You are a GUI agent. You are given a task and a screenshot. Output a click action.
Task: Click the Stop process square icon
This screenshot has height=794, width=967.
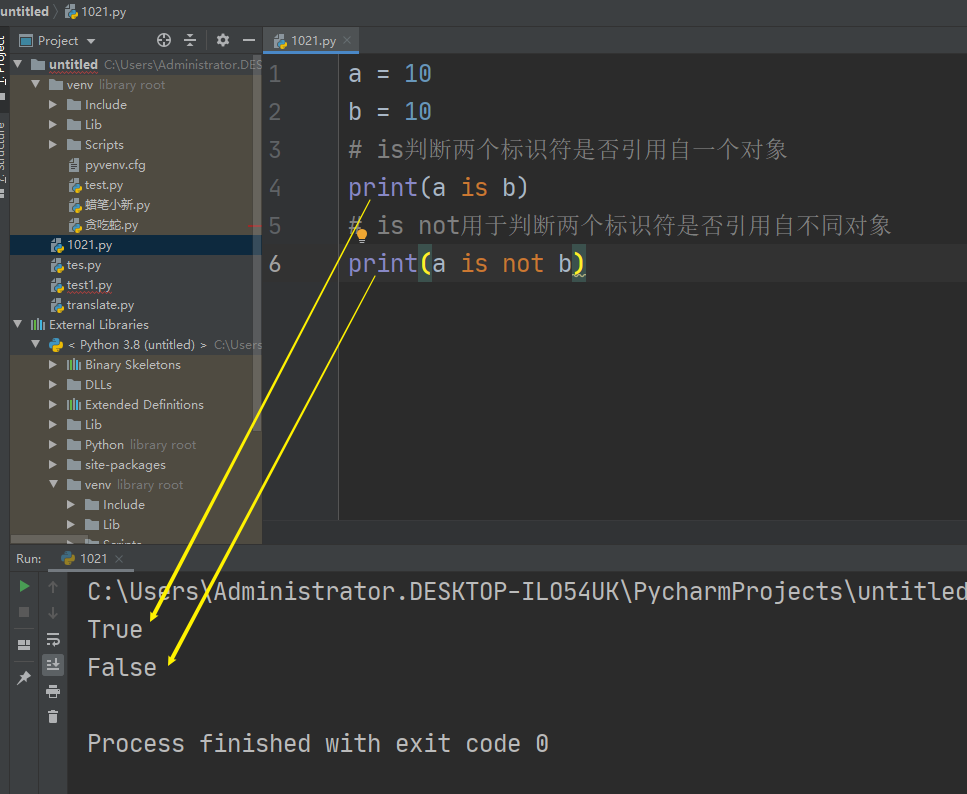[23, 610]
